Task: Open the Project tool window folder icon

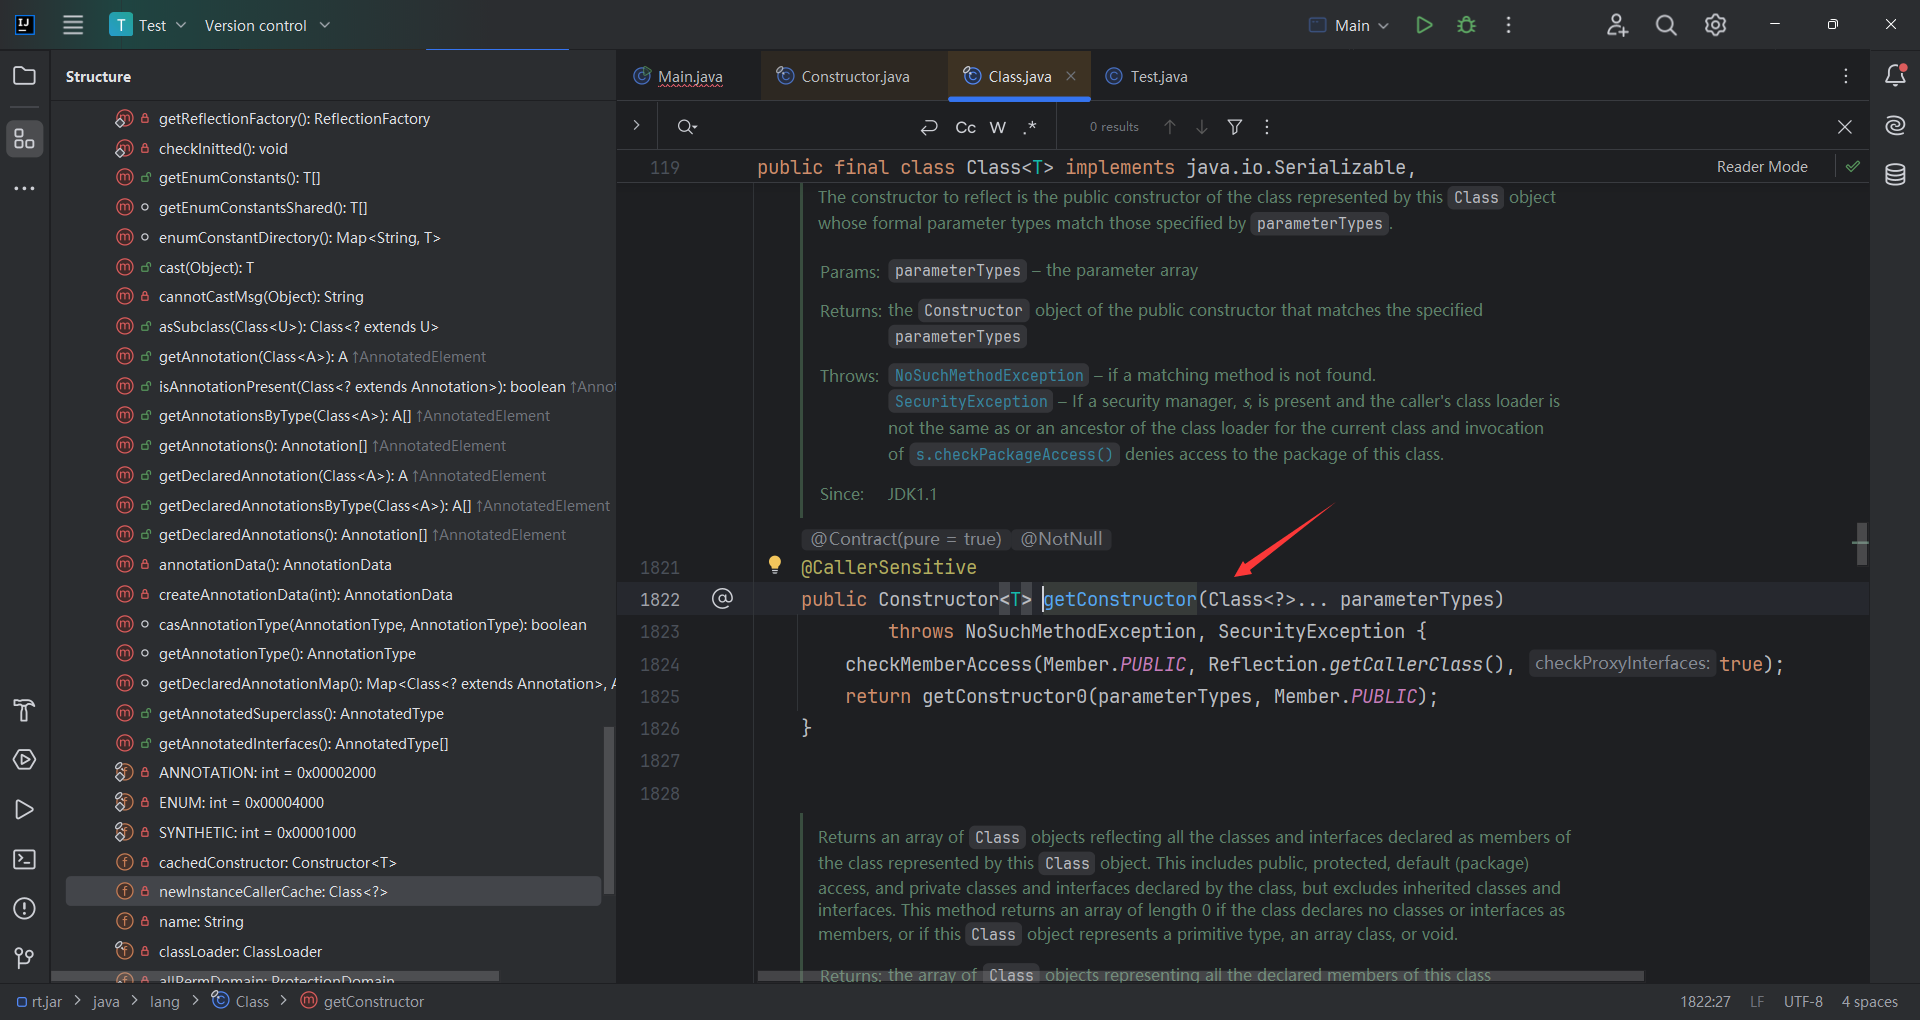Action: 24,76
